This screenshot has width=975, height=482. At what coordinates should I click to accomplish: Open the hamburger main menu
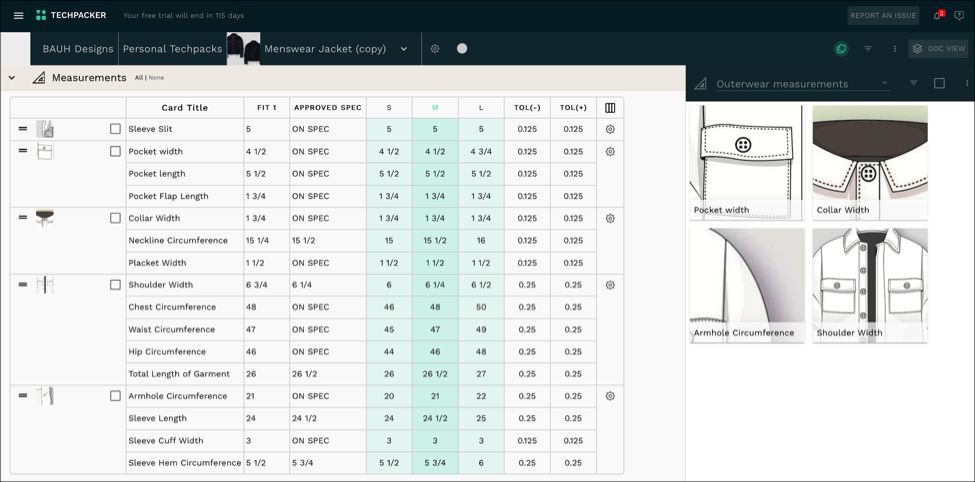coord(19,15)
